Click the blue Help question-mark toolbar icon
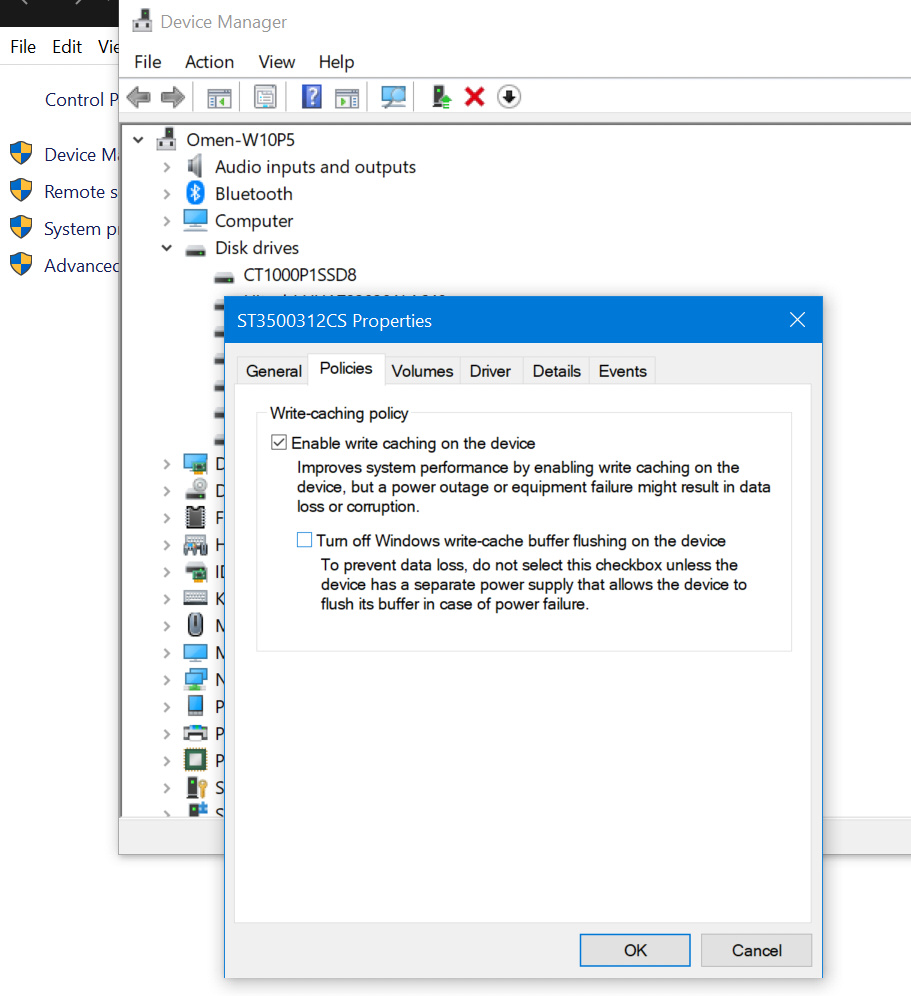911x996 pixels. pyautogui.click(x=311, y=97)
